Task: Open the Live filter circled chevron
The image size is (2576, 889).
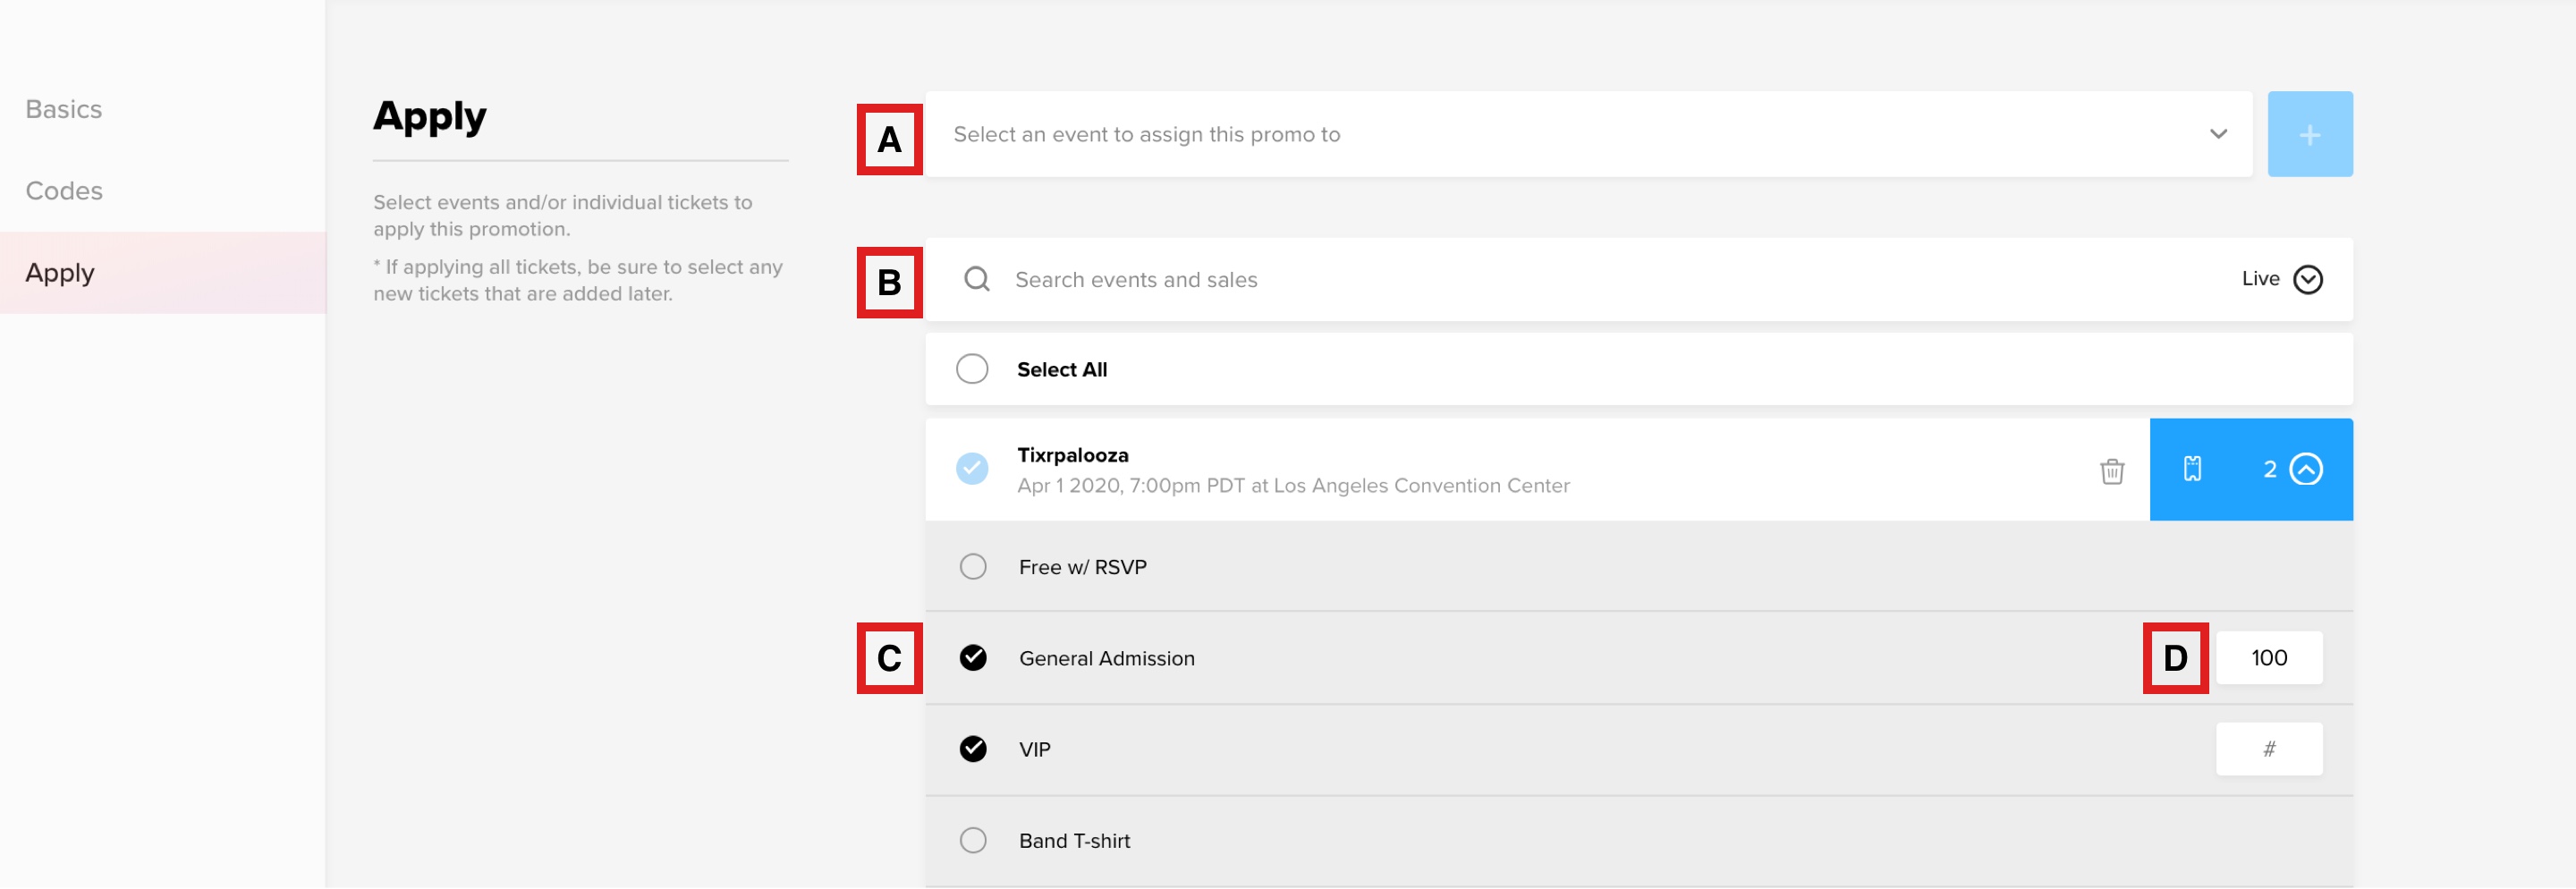Action: tap(2307, 279)
